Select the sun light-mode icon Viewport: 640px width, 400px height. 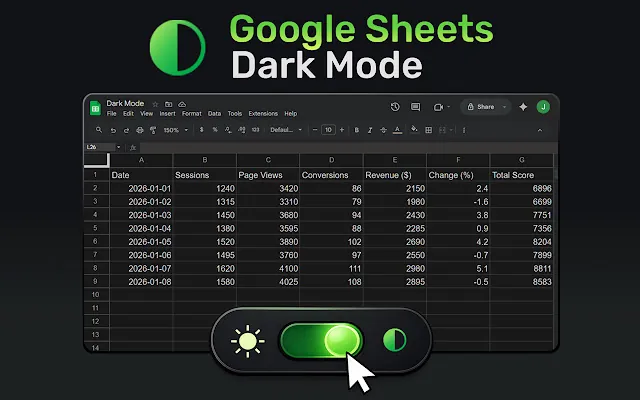click(x=247, y=341)
